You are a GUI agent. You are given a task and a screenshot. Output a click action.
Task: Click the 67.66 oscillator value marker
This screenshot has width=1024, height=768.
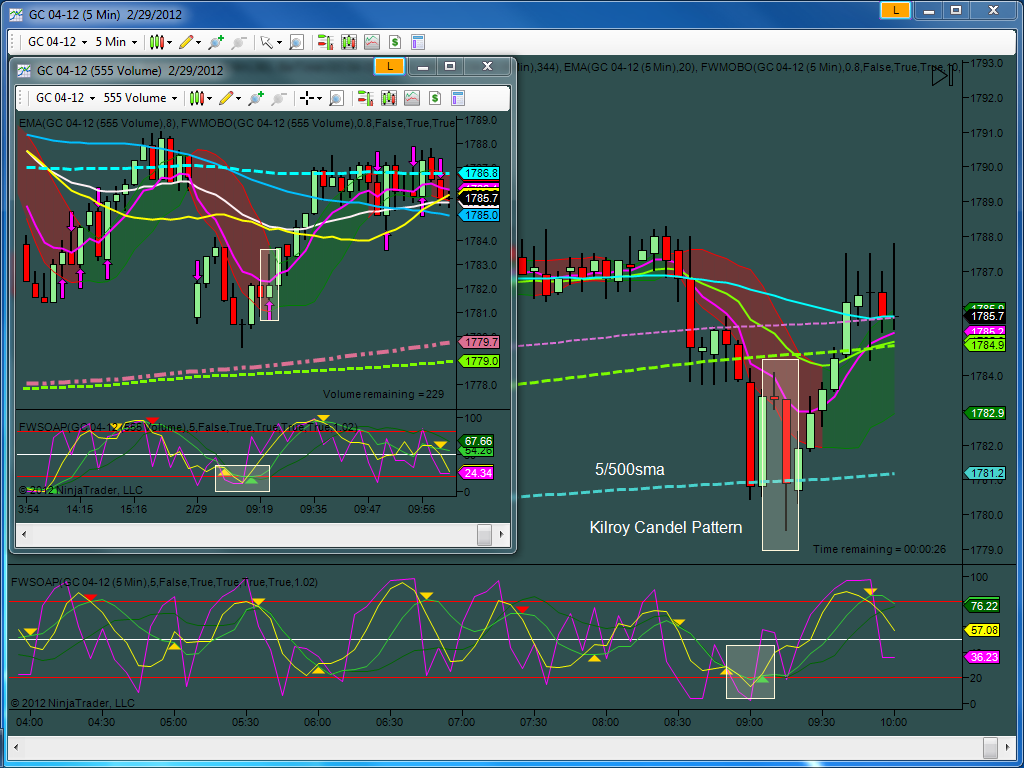[x=477, y=441]
